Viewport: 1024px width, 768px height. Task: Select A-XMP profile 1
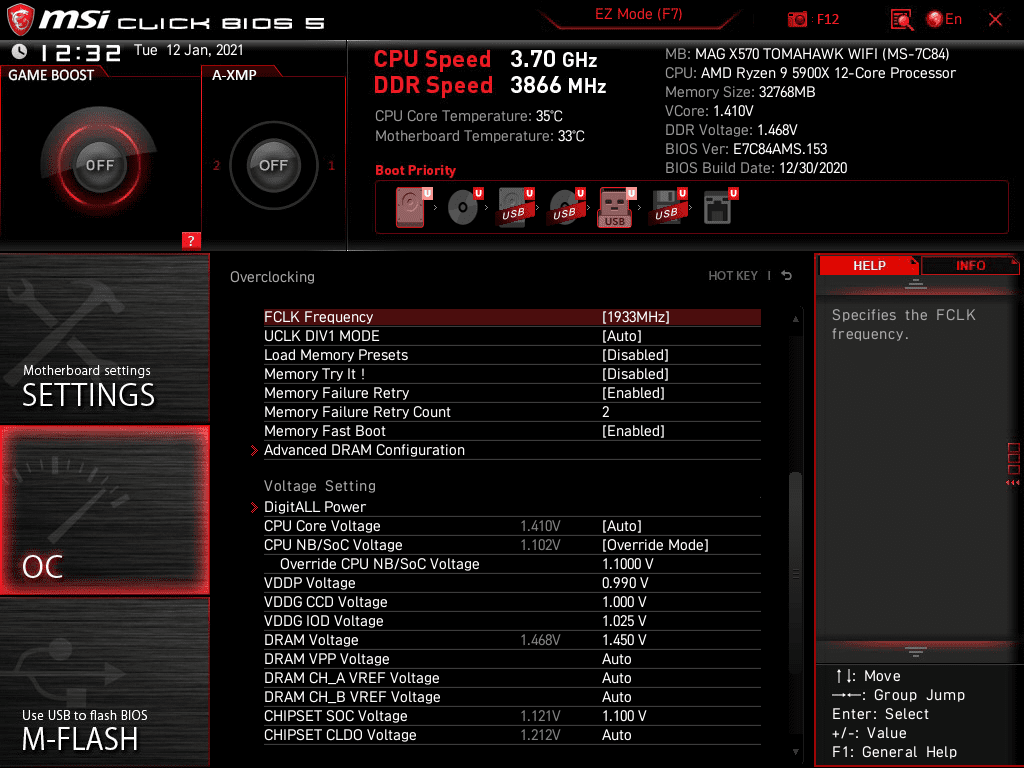coord(331,165)
